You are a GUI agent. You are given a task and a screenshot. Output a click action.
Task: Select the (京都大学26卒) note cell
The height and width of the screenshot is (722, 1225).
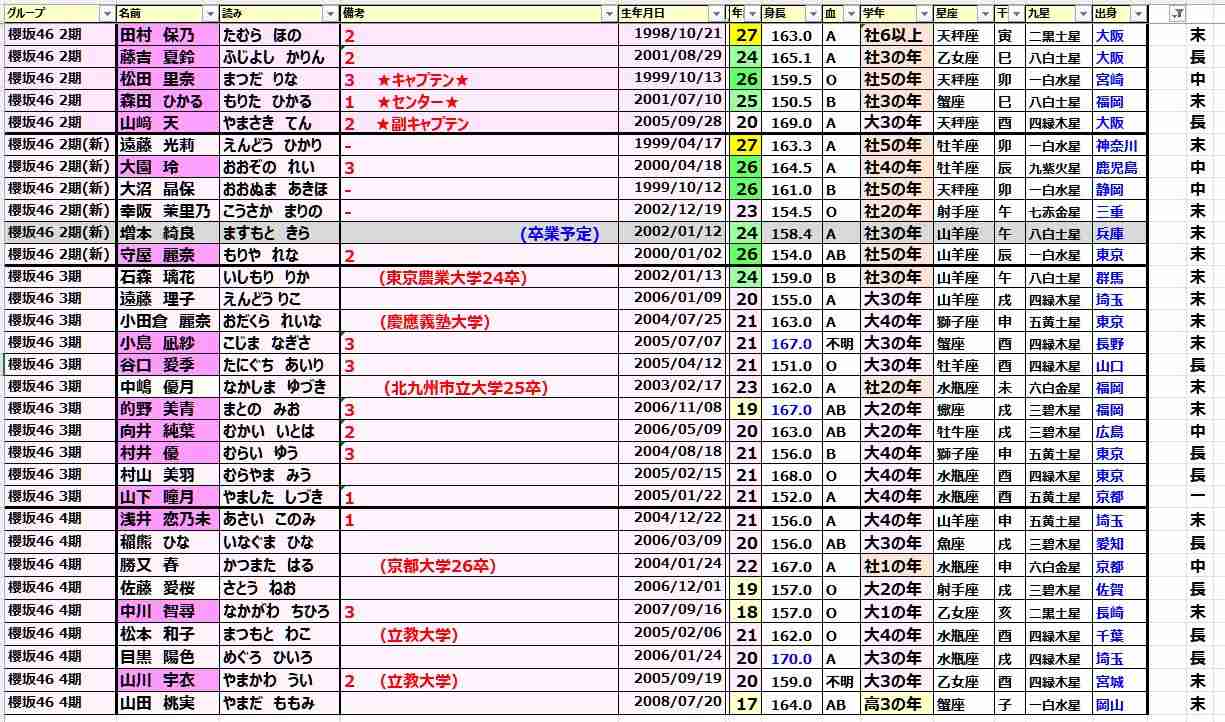(x=479, y=566)
